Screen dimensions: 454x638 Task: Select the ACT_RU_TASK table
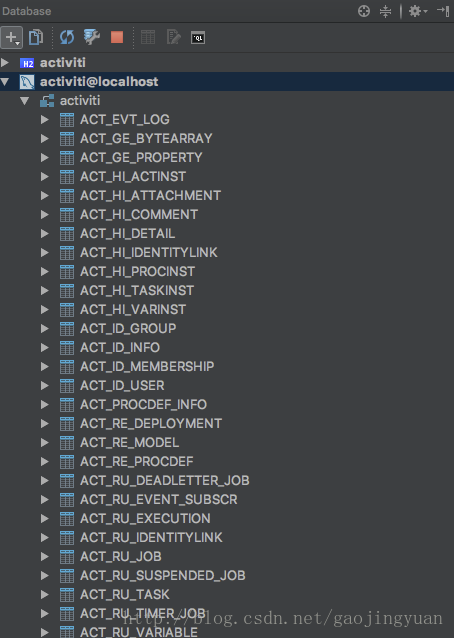(x=124, y=594)
